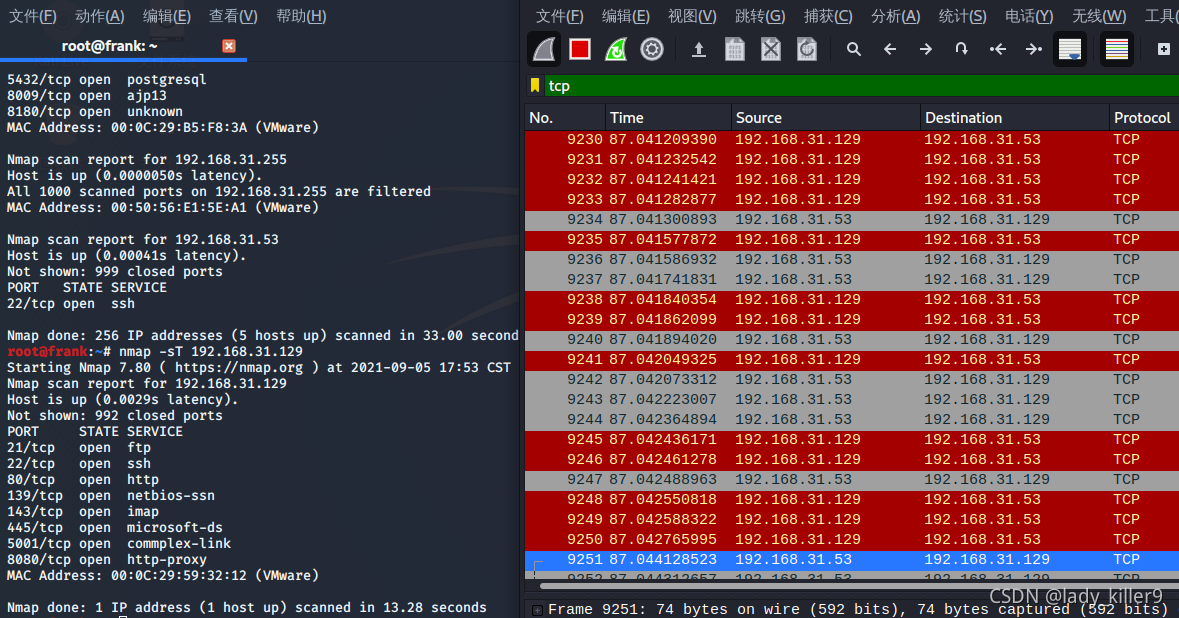Select packet number 9247 row
The height and width of the screenshot is (618, 1179).
[852, 480]
